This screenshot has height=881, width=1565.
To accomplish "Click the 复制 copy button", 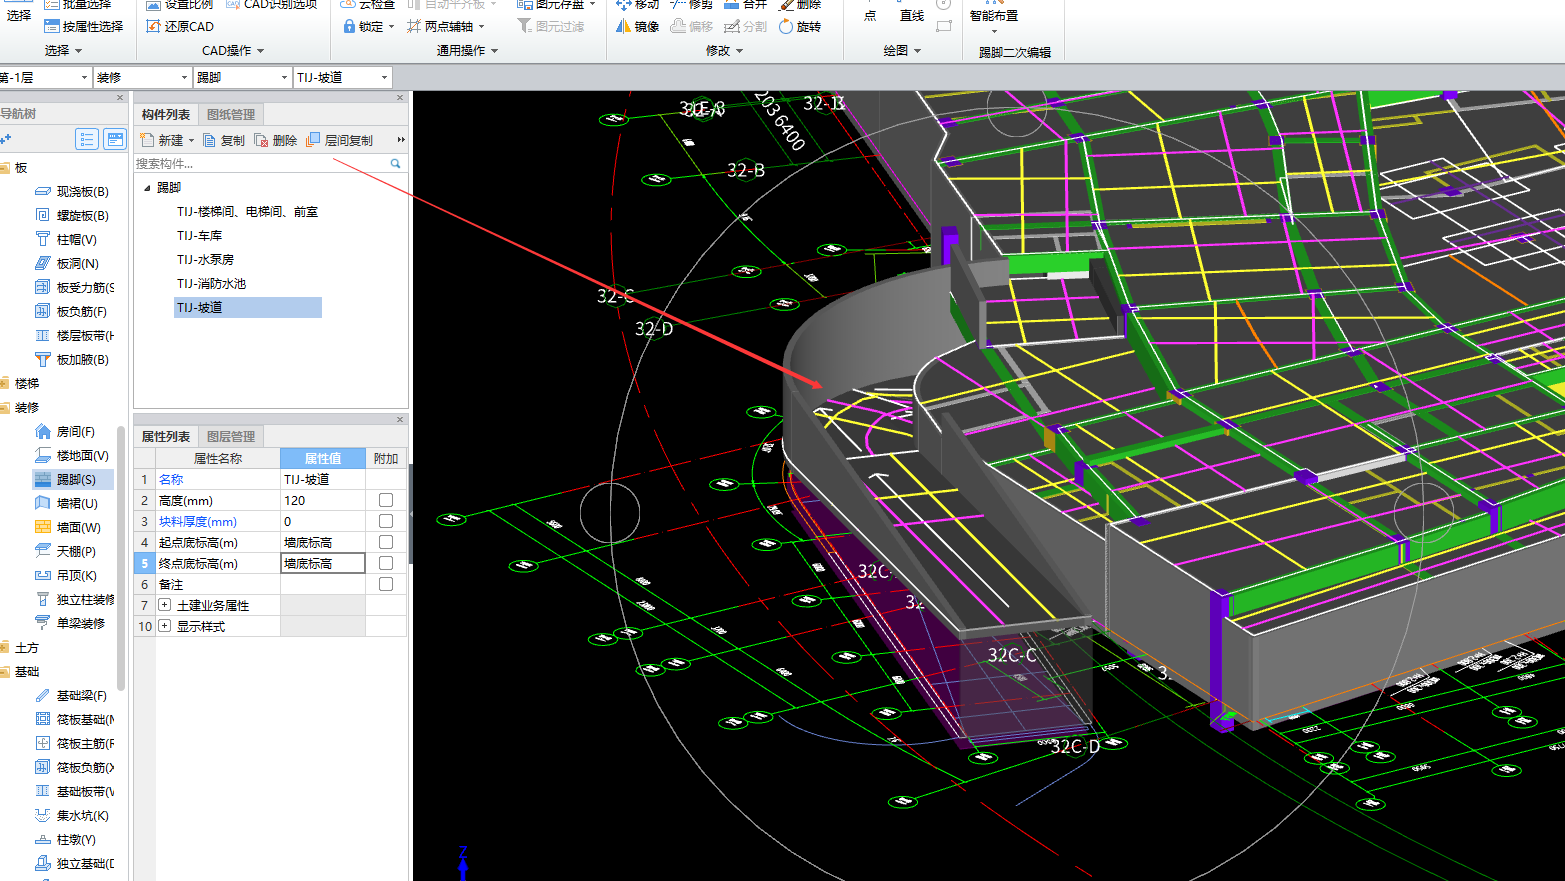I will (224, 140).
